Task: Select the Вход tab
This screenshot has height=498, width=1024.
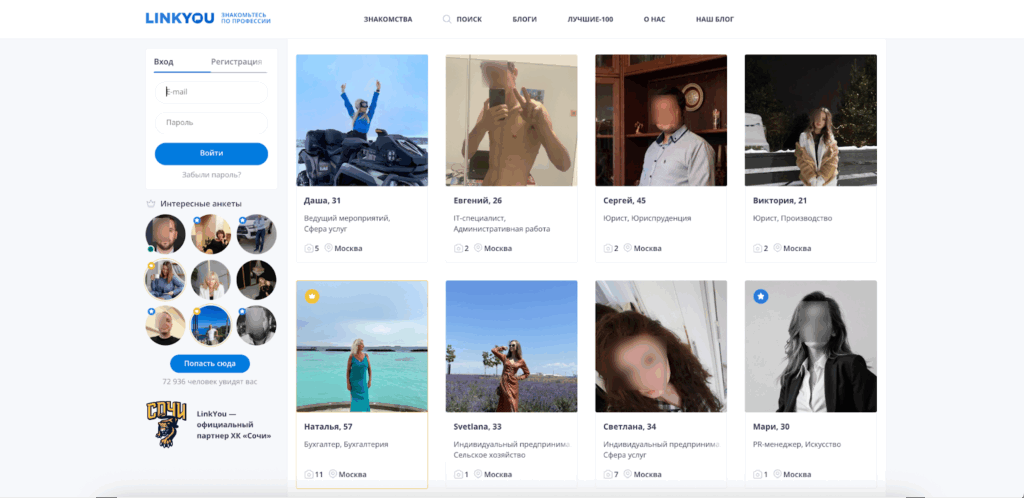Action: pyautogui.click(x=164, y=62)
